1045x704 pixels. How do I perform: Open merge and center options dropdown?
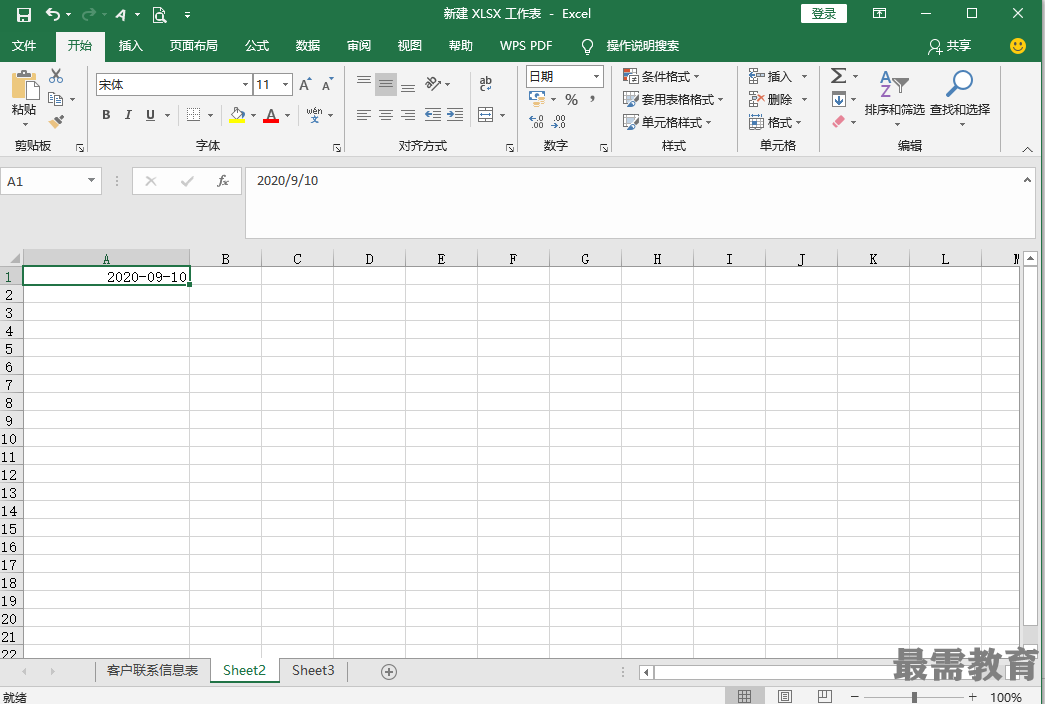click(503, 115)
